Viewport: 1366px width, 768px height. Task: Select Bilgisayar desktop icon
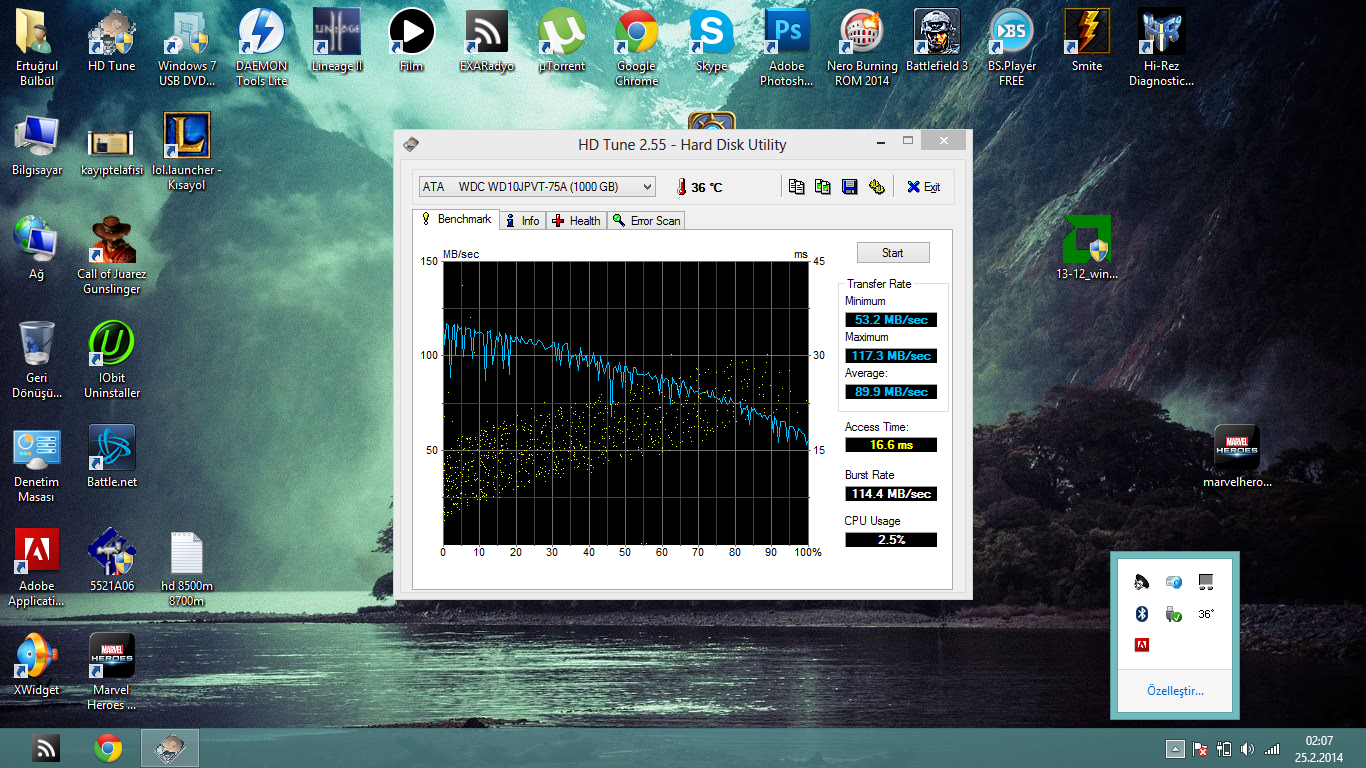(x=37, y=145)
